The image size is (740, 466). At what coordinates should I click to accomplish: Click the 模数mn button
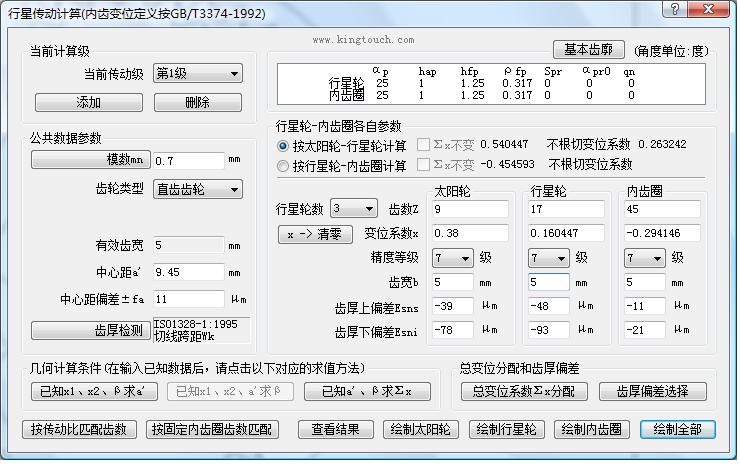(x=91, y=160)
